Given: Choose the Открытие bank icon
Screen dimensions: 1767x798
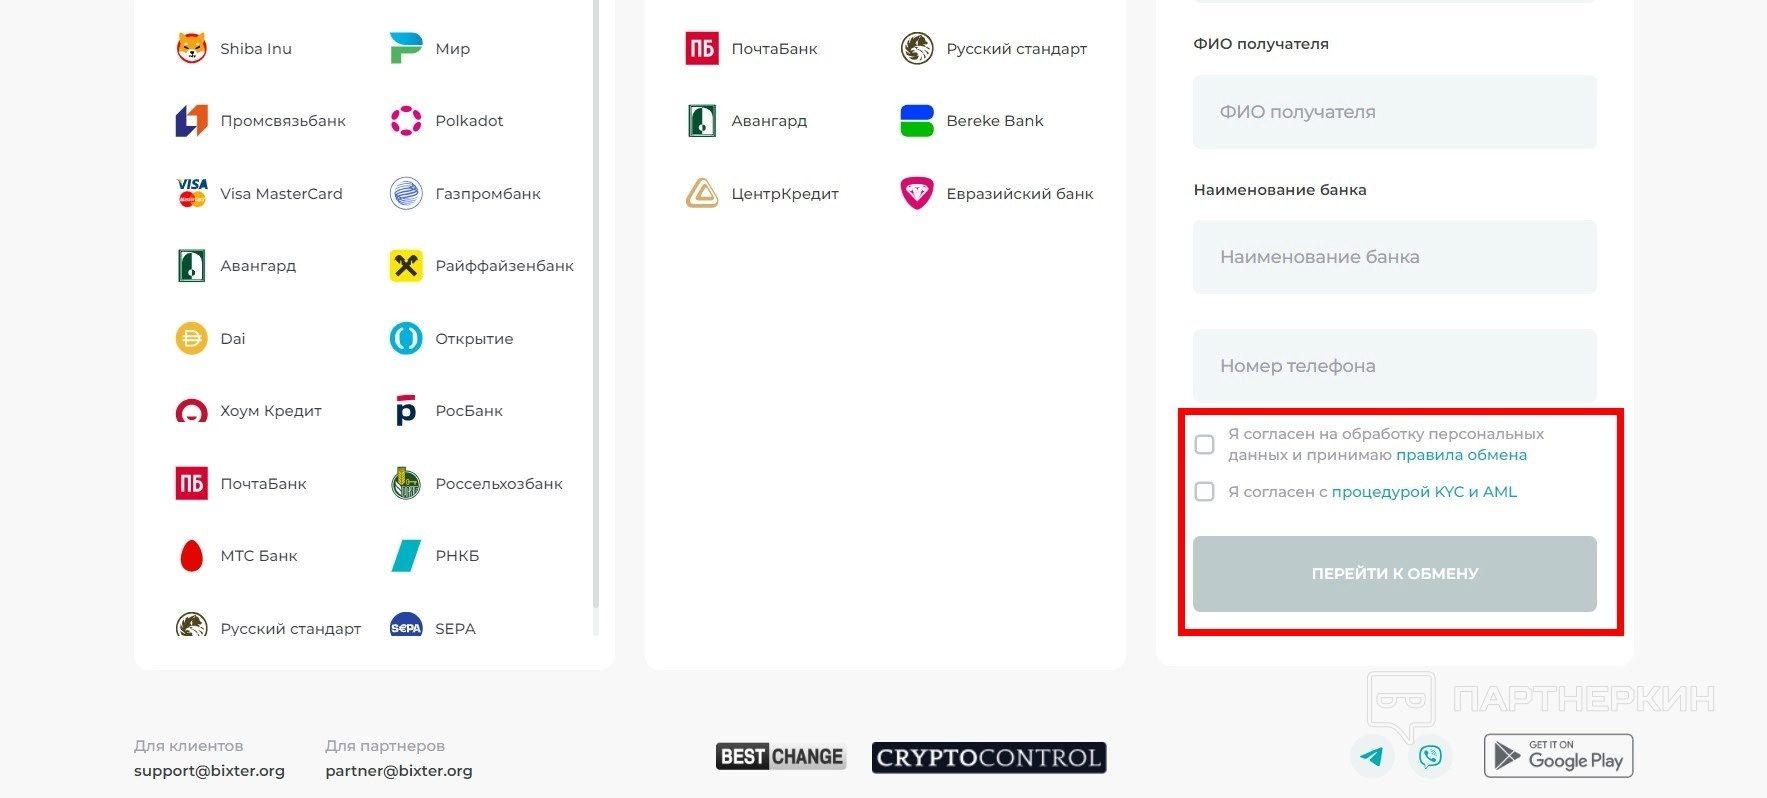Looking at the screenshot, I should pos(406,338).
